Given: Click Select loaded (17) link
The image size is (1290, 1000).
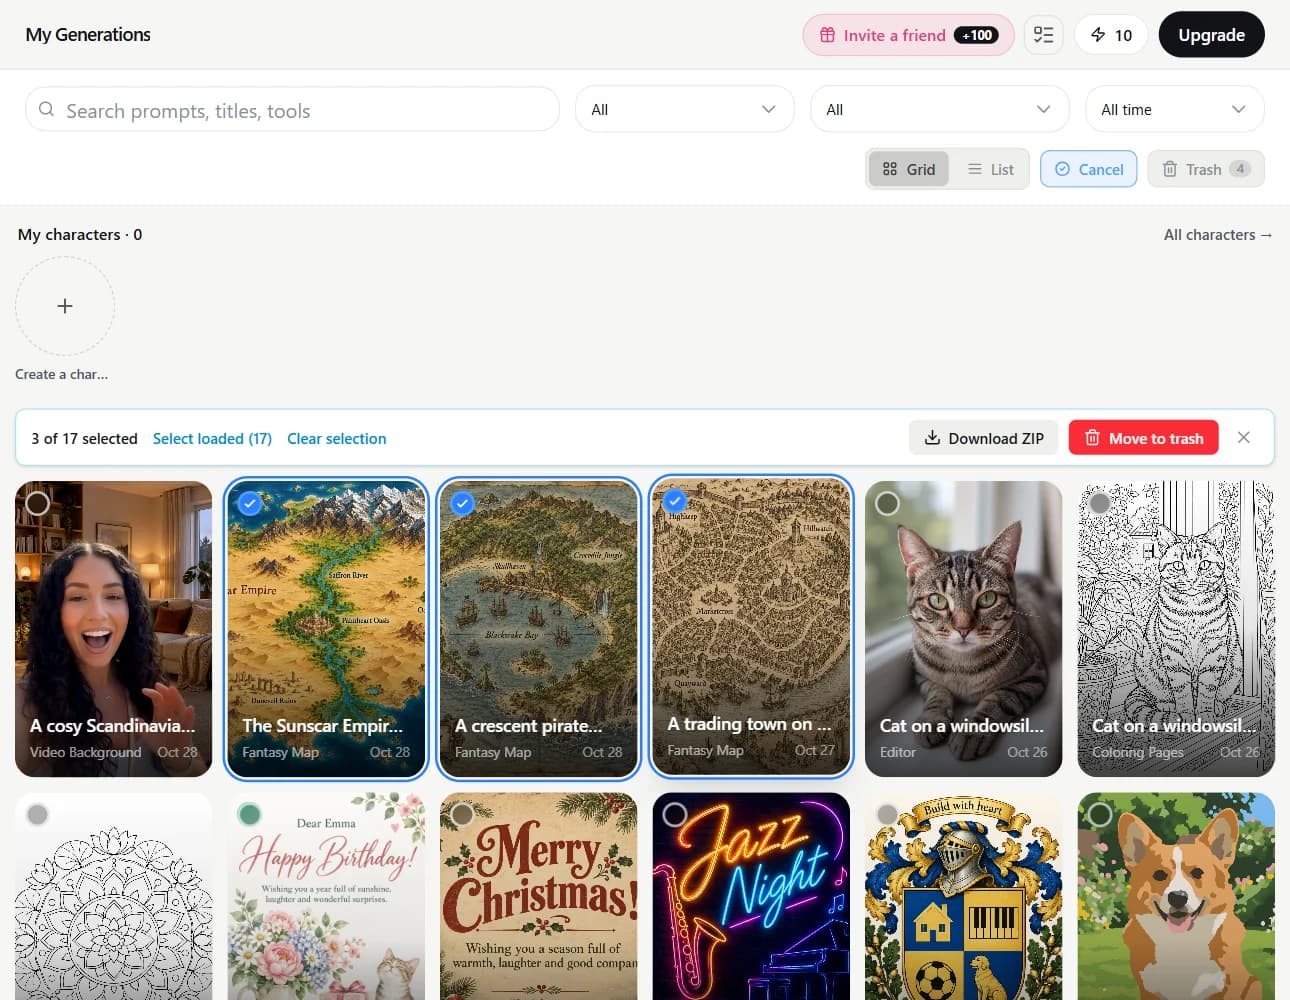Looking at the screenshot, I should [212, 438].
